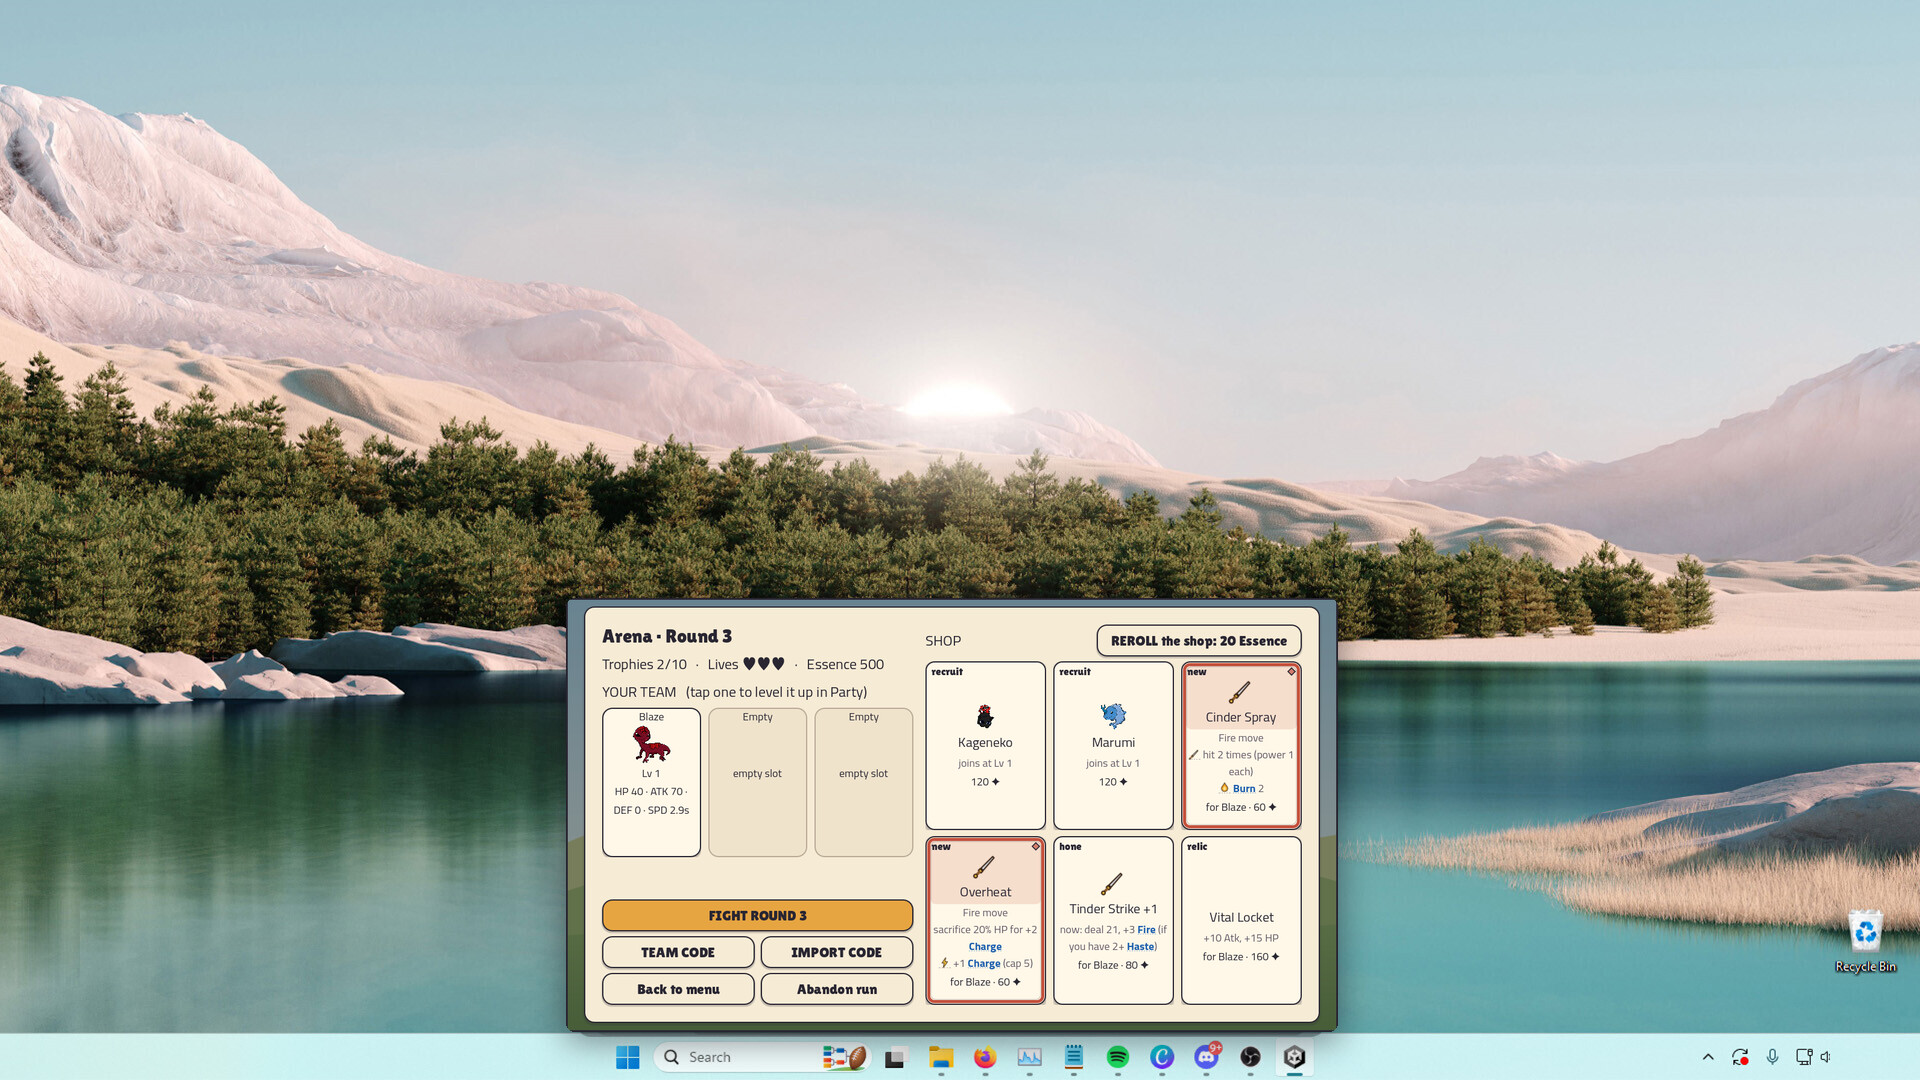1920x1080 pixels.
Task: Click the Marumi price '120'
Action: (1113, 782)
